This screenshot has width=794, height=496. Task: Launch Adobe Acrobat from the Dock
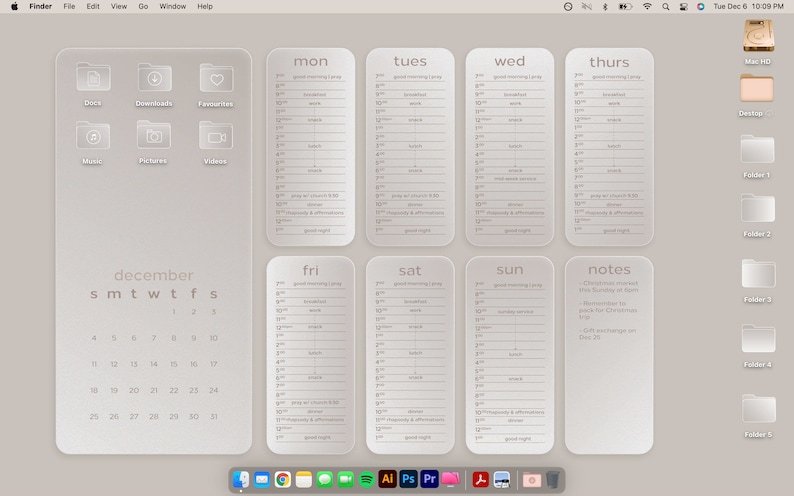481,479
